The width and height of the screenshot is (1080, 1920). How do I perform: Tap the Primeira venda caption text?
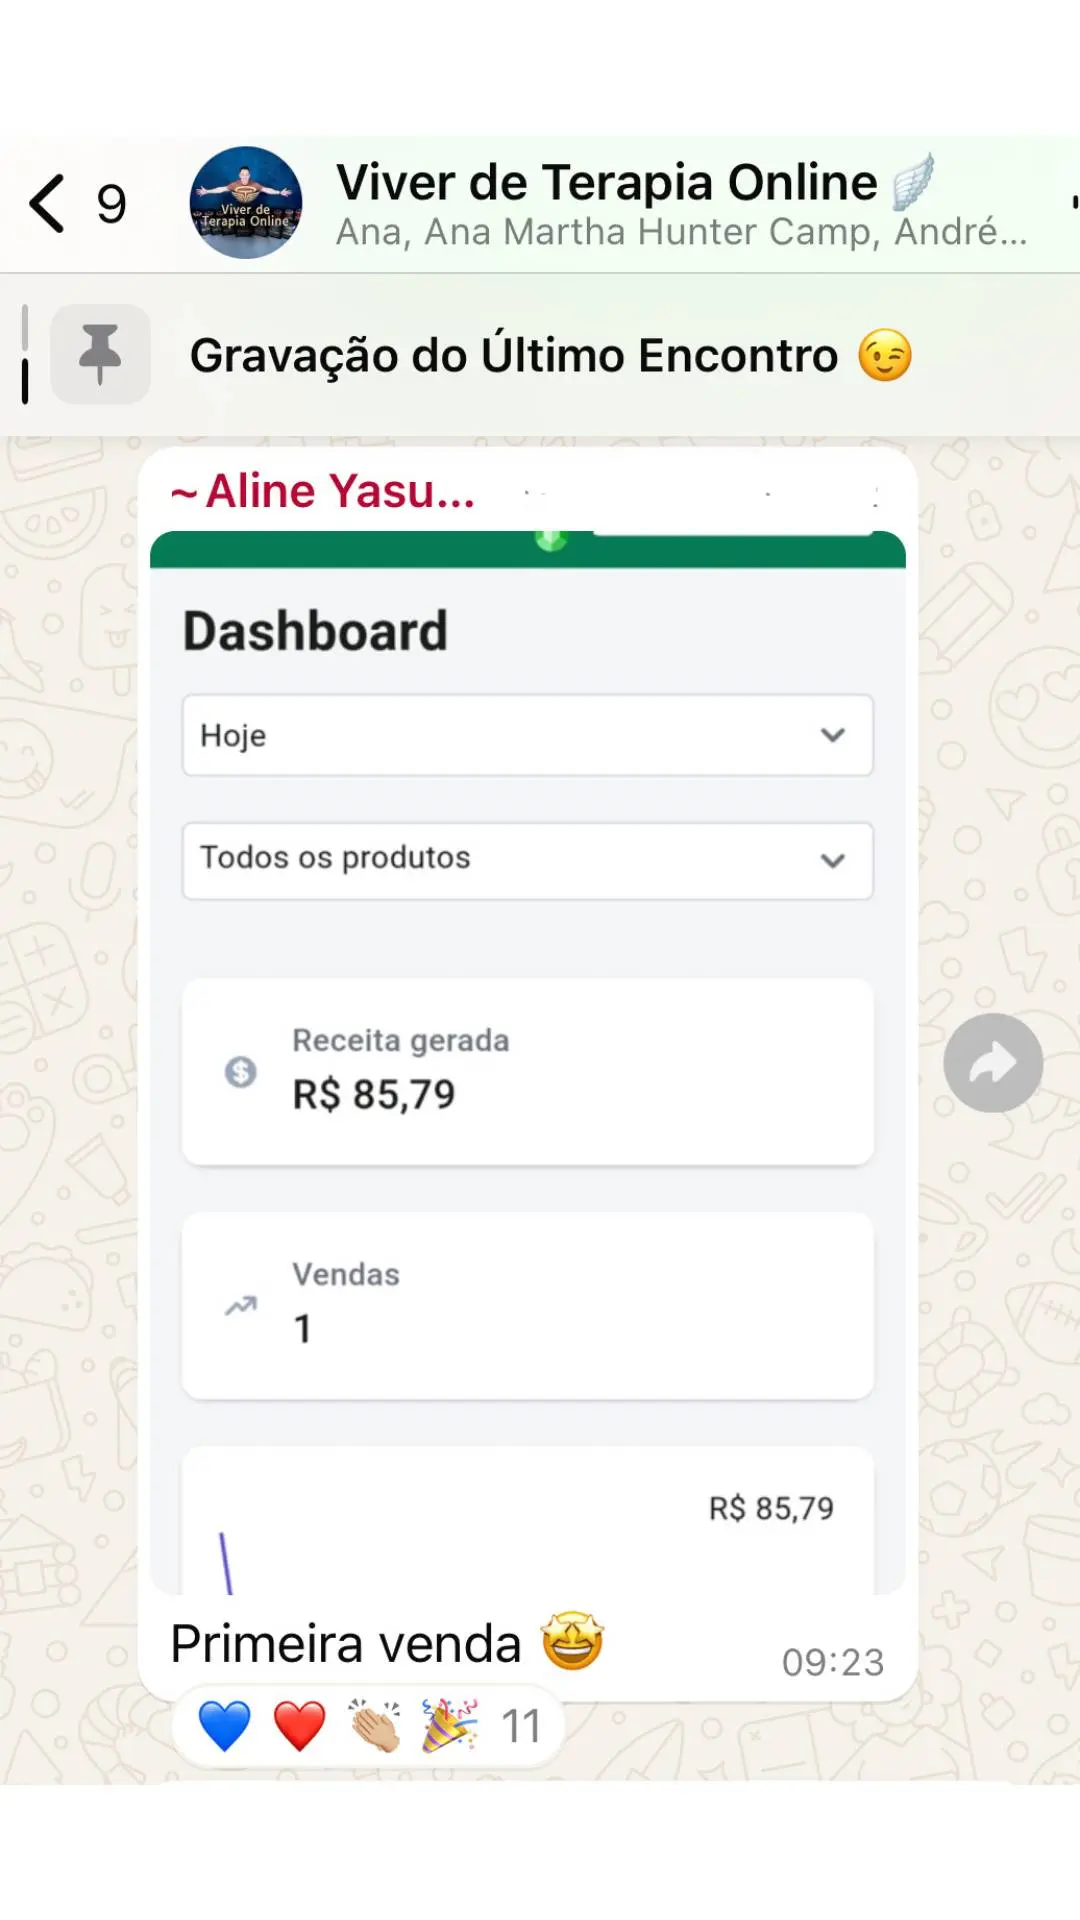pyautogui.click(x=346, y=1644)
